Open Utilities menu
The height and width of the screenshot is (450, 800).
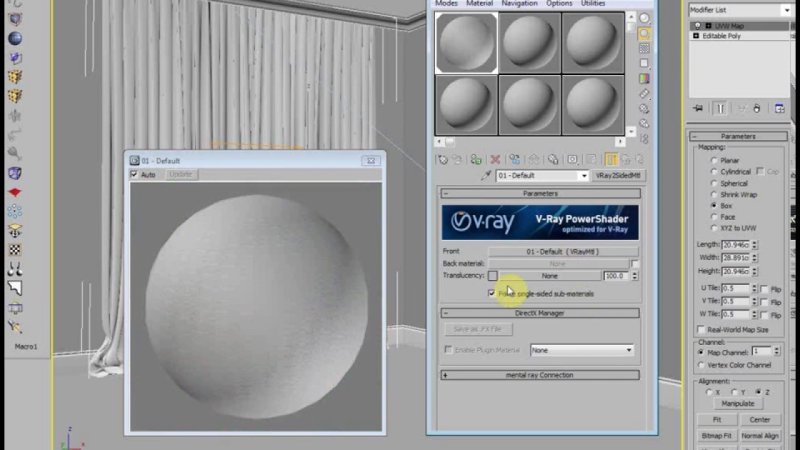(x=593, y=4)
